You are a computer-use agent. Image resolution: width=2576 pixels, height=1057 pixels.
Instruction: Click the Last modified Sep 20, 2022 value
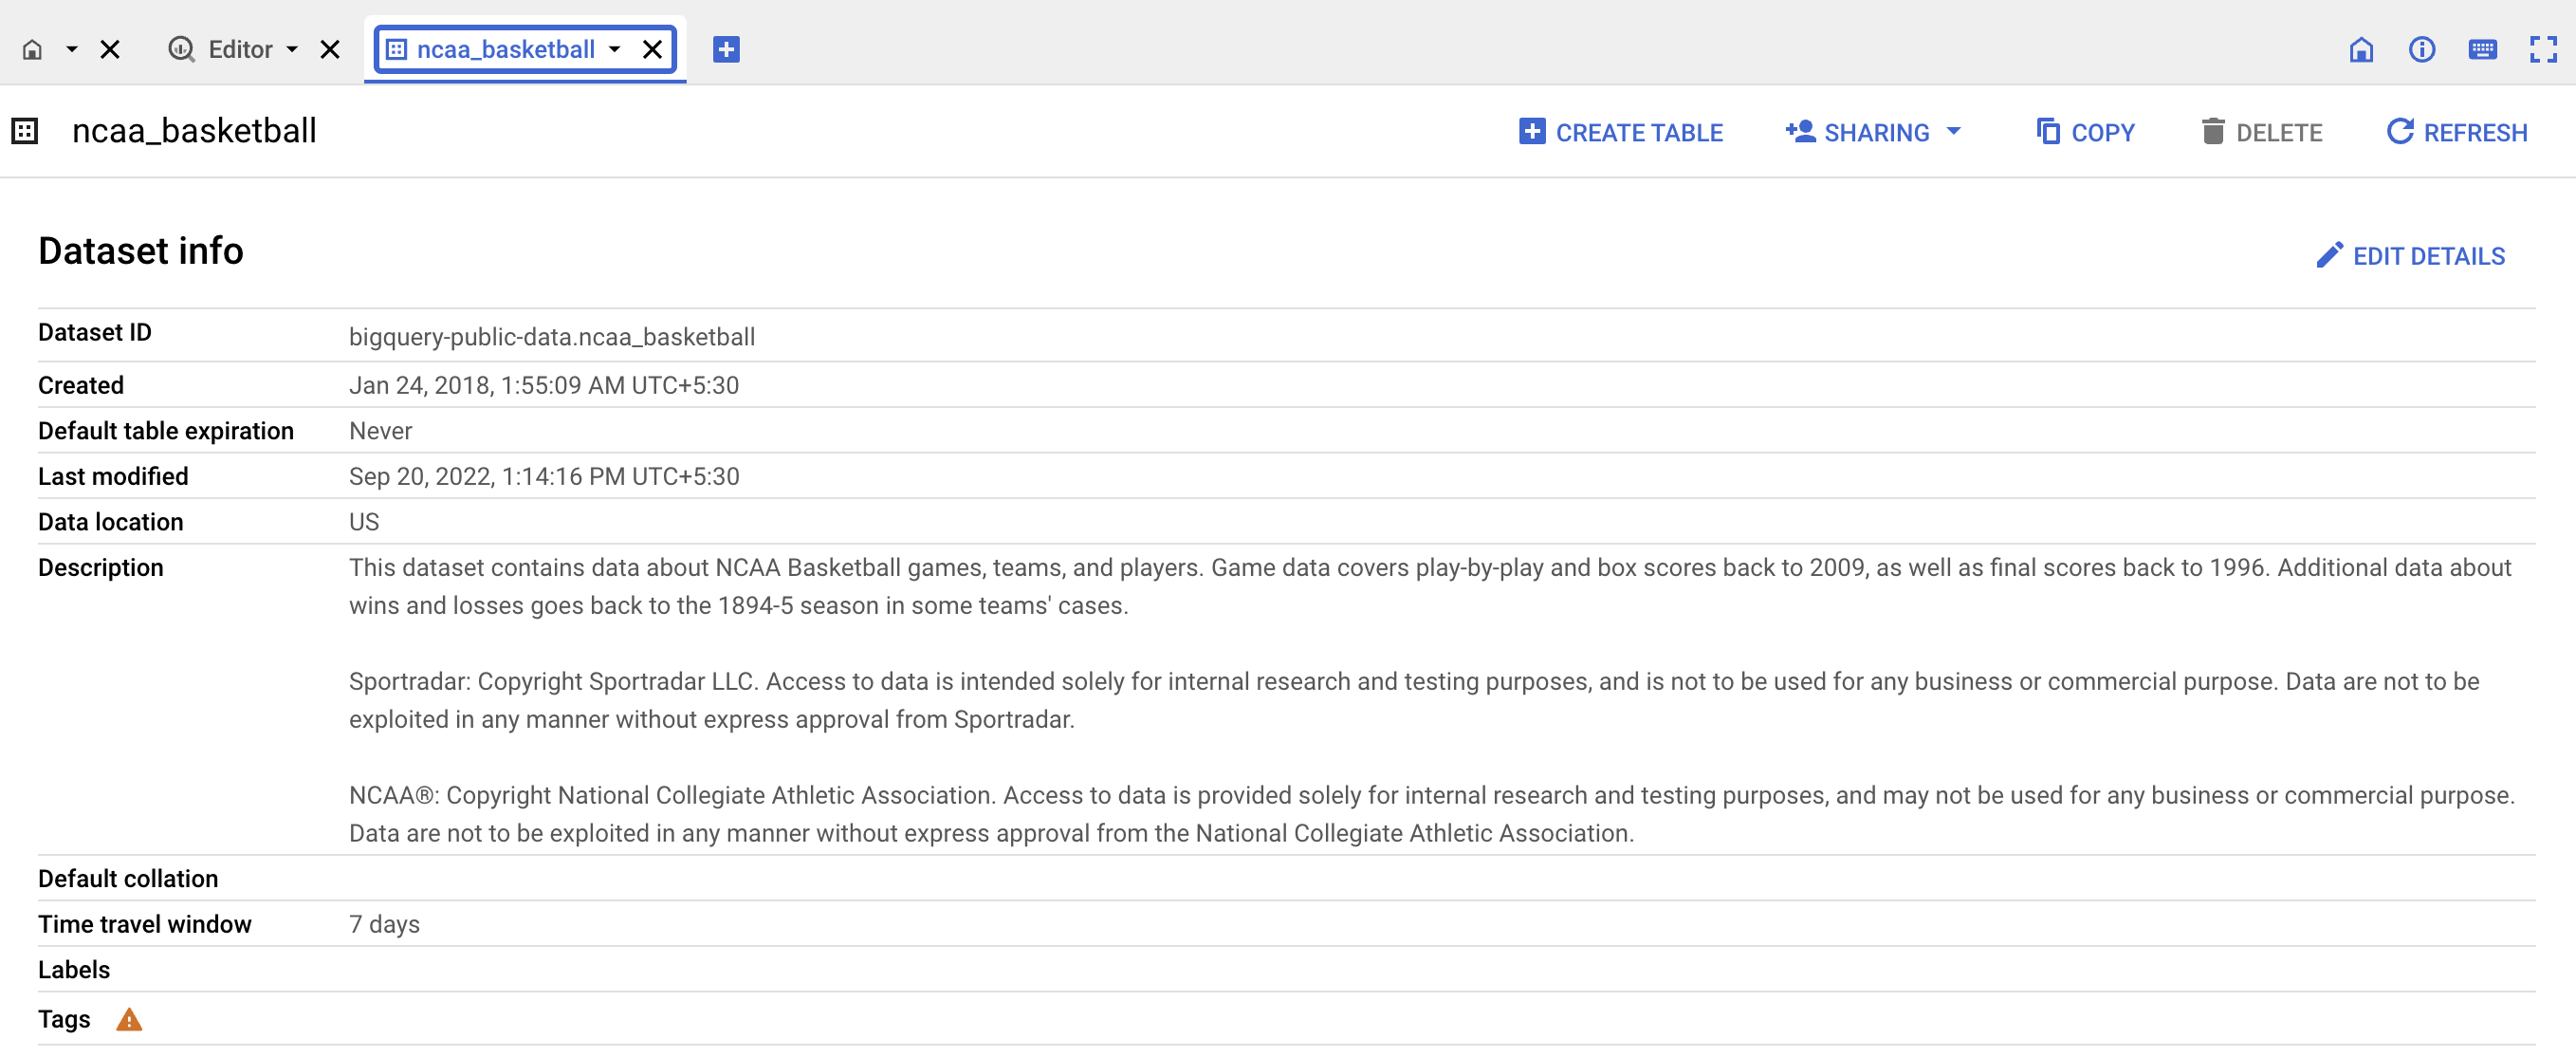click(544, 476)
